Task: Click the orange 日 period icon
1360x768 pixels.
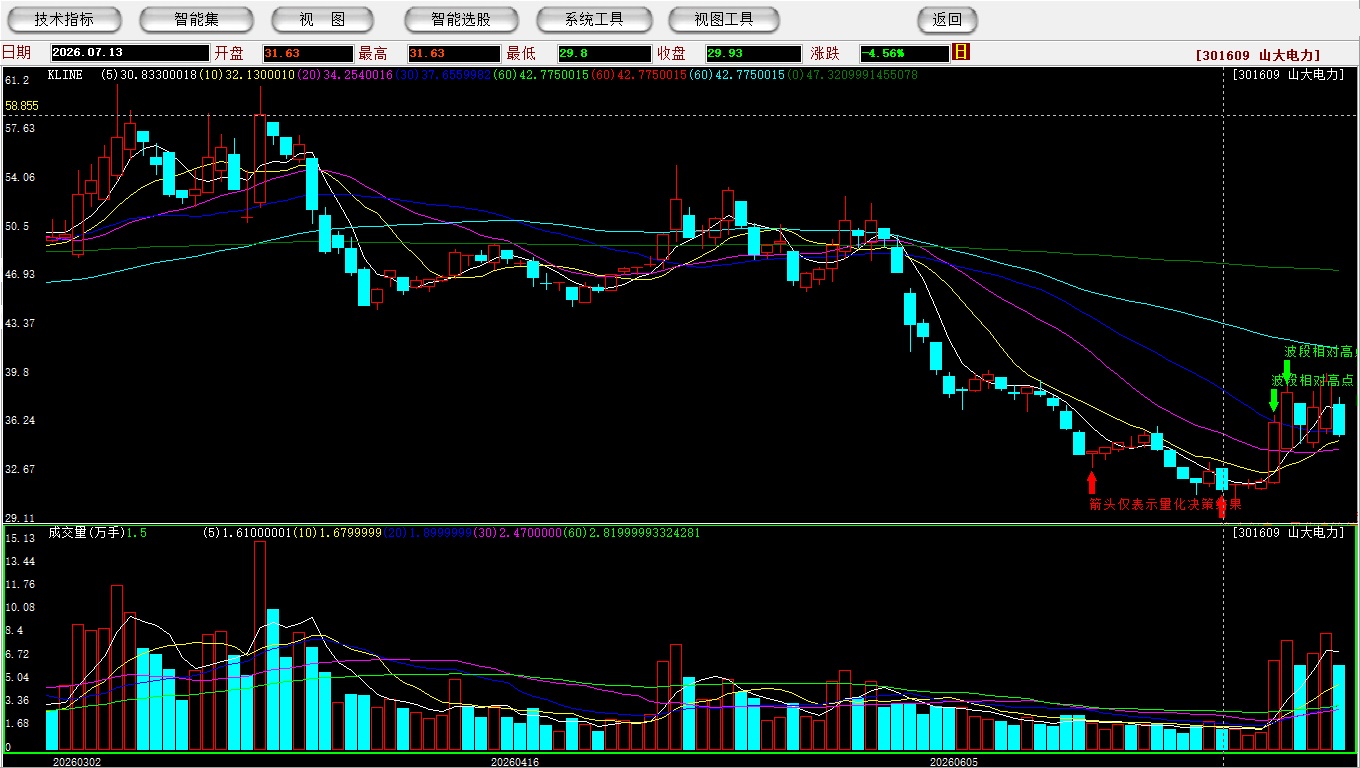Action: coord(961,52)
